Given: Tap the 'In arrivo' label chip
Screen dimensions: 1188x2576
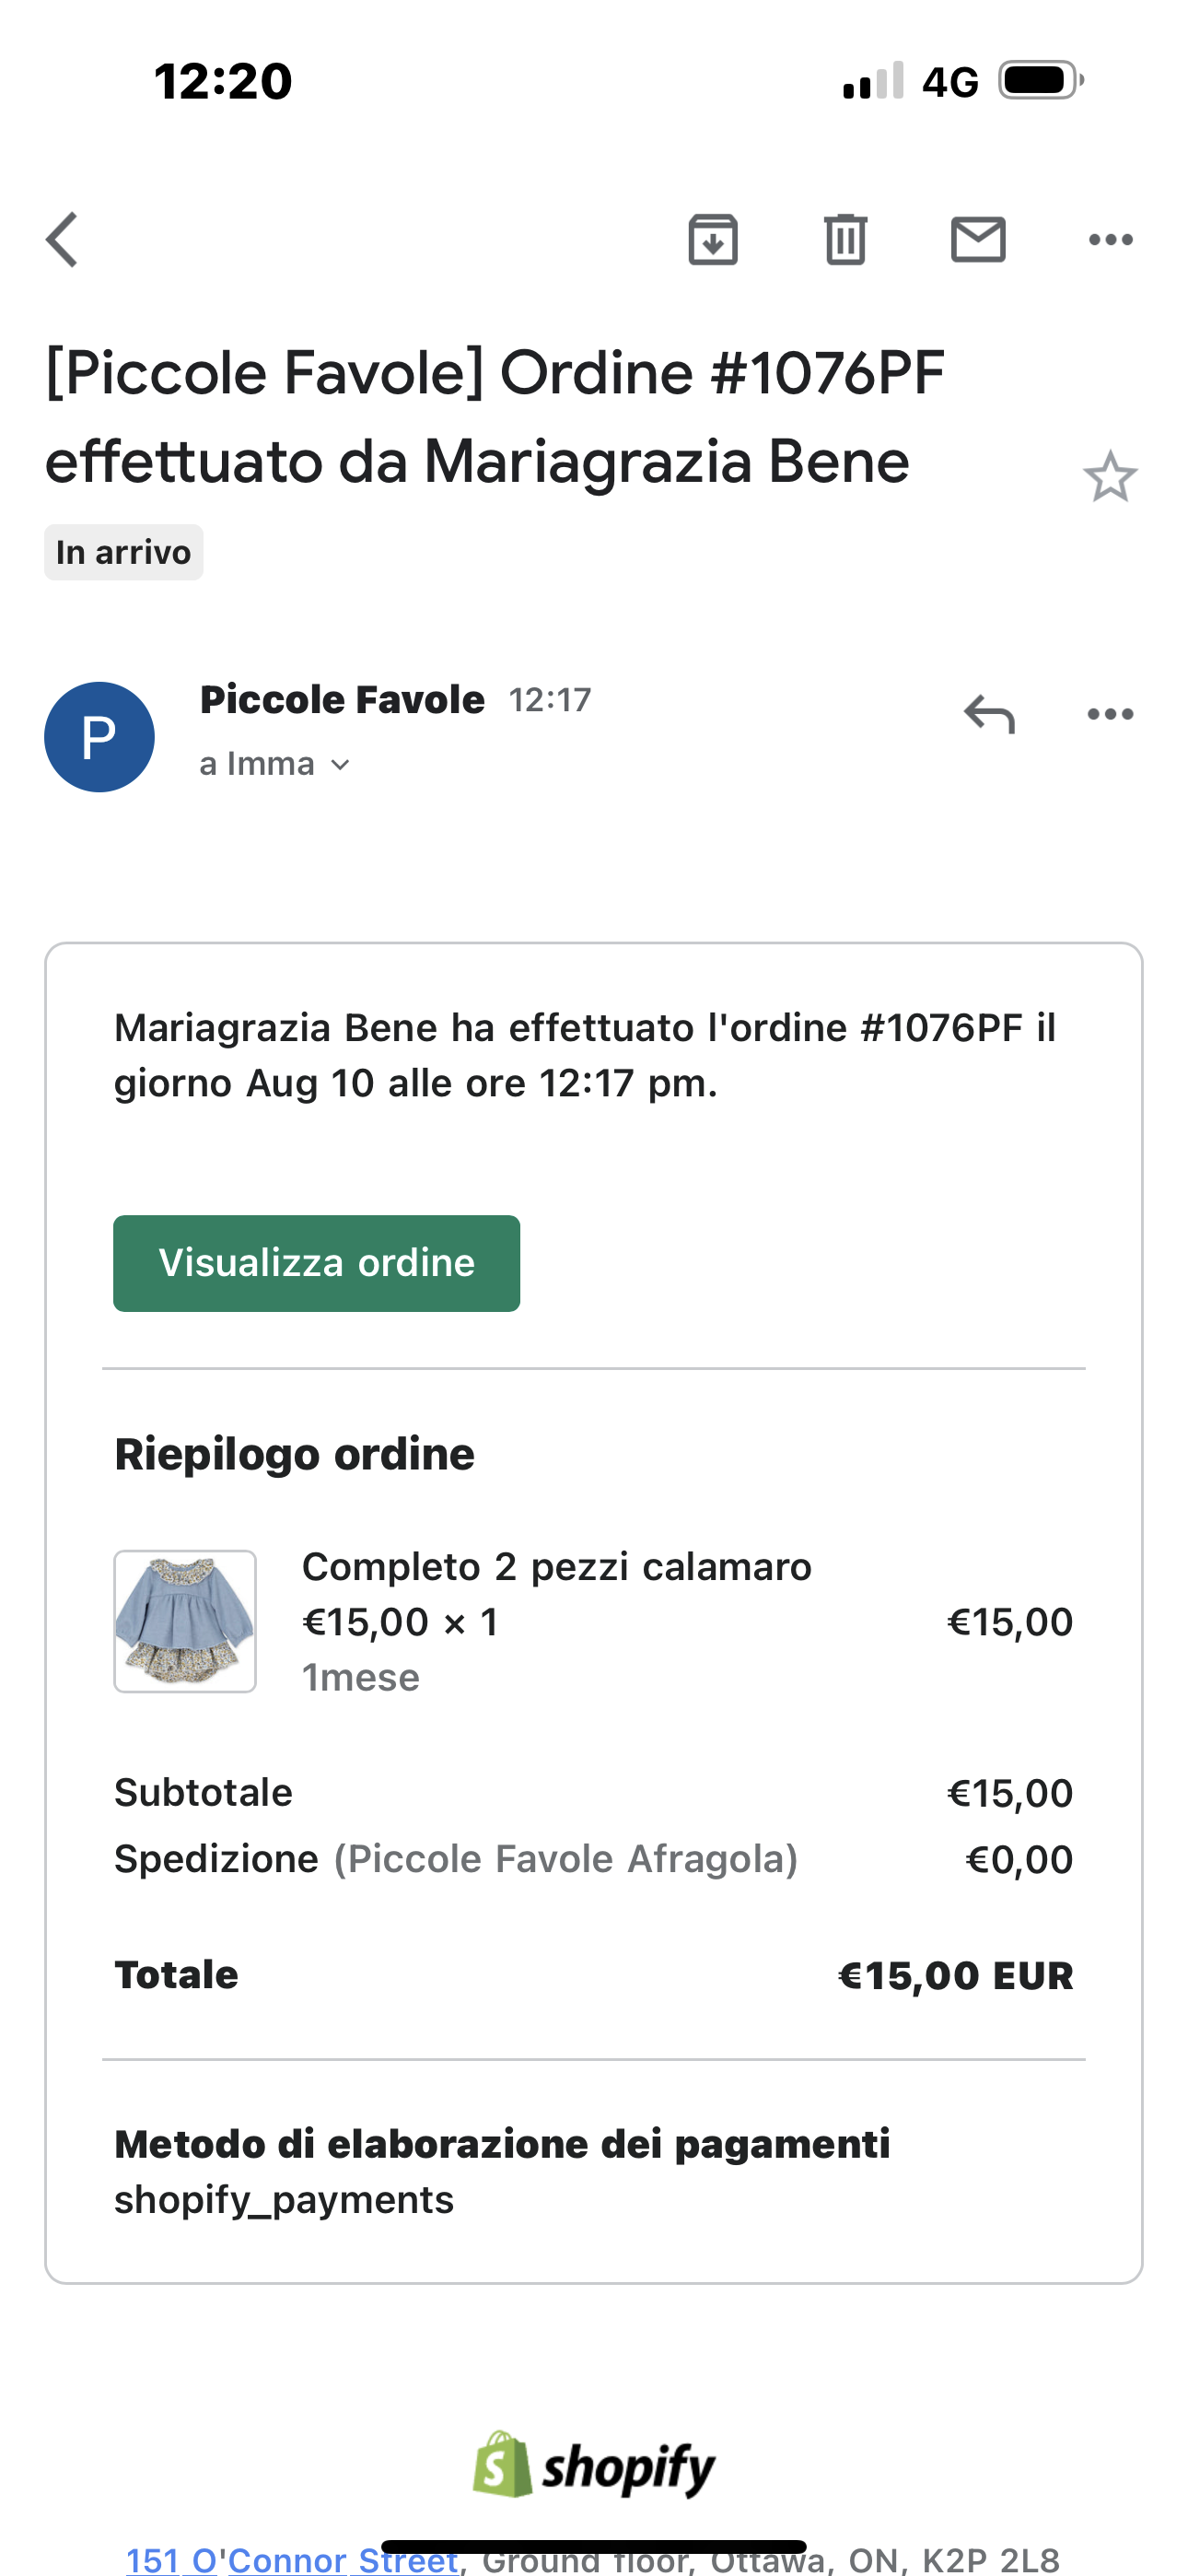Looking at the screenshot, I should click(x=124, y=552).
